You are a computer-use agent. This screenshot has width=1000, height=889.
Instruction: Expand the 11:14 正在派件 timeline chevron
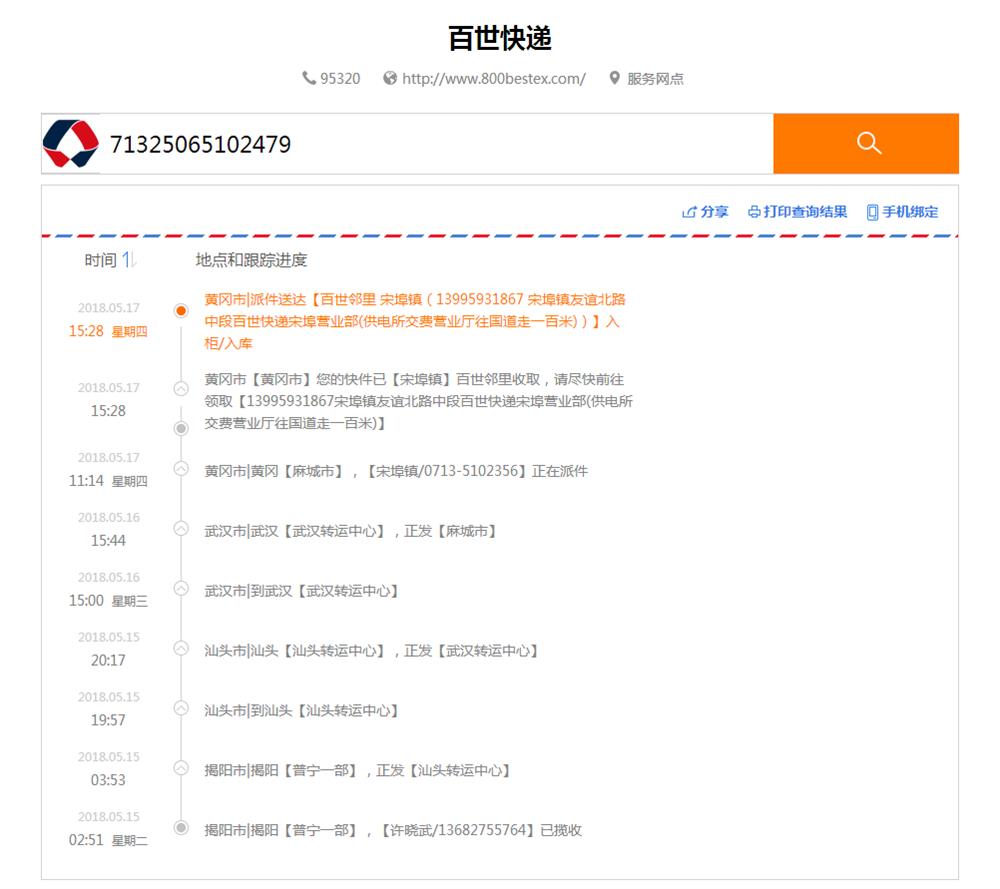click(181, 468)
